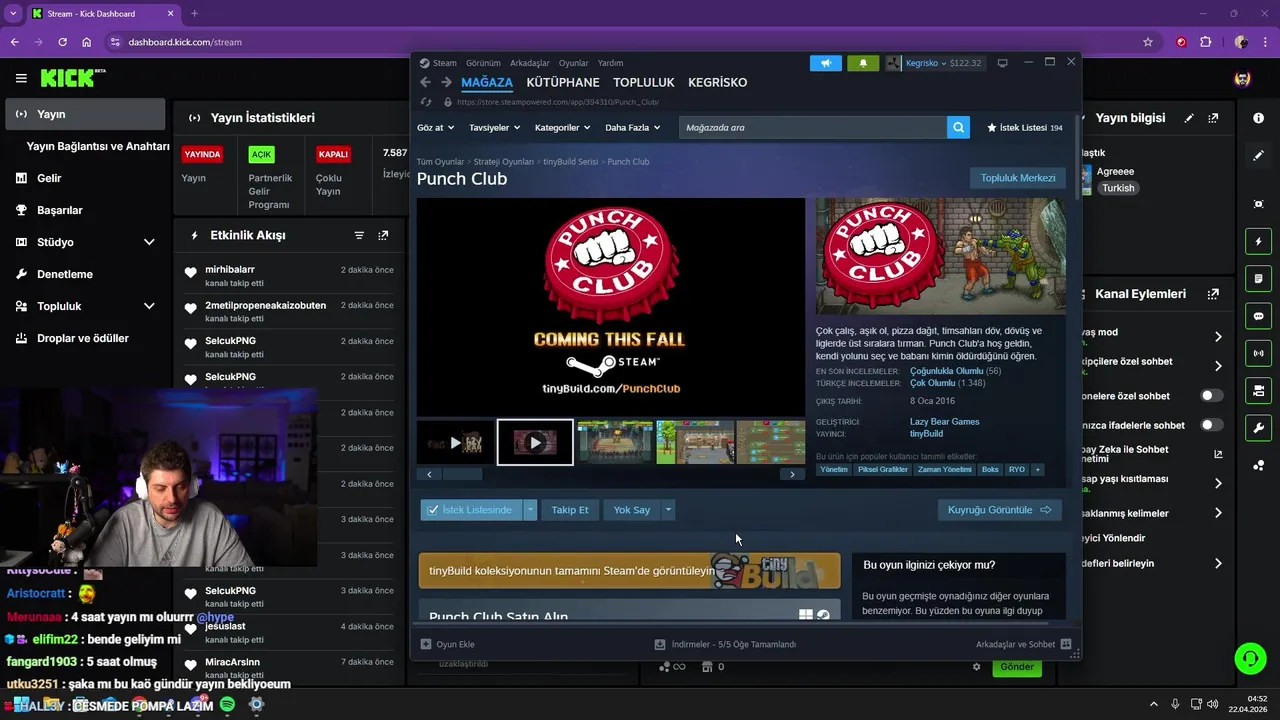The height and width of the screenshot is (720, 1280).
Task: Open the Kick info icon in right rail
Action: 1258,118
